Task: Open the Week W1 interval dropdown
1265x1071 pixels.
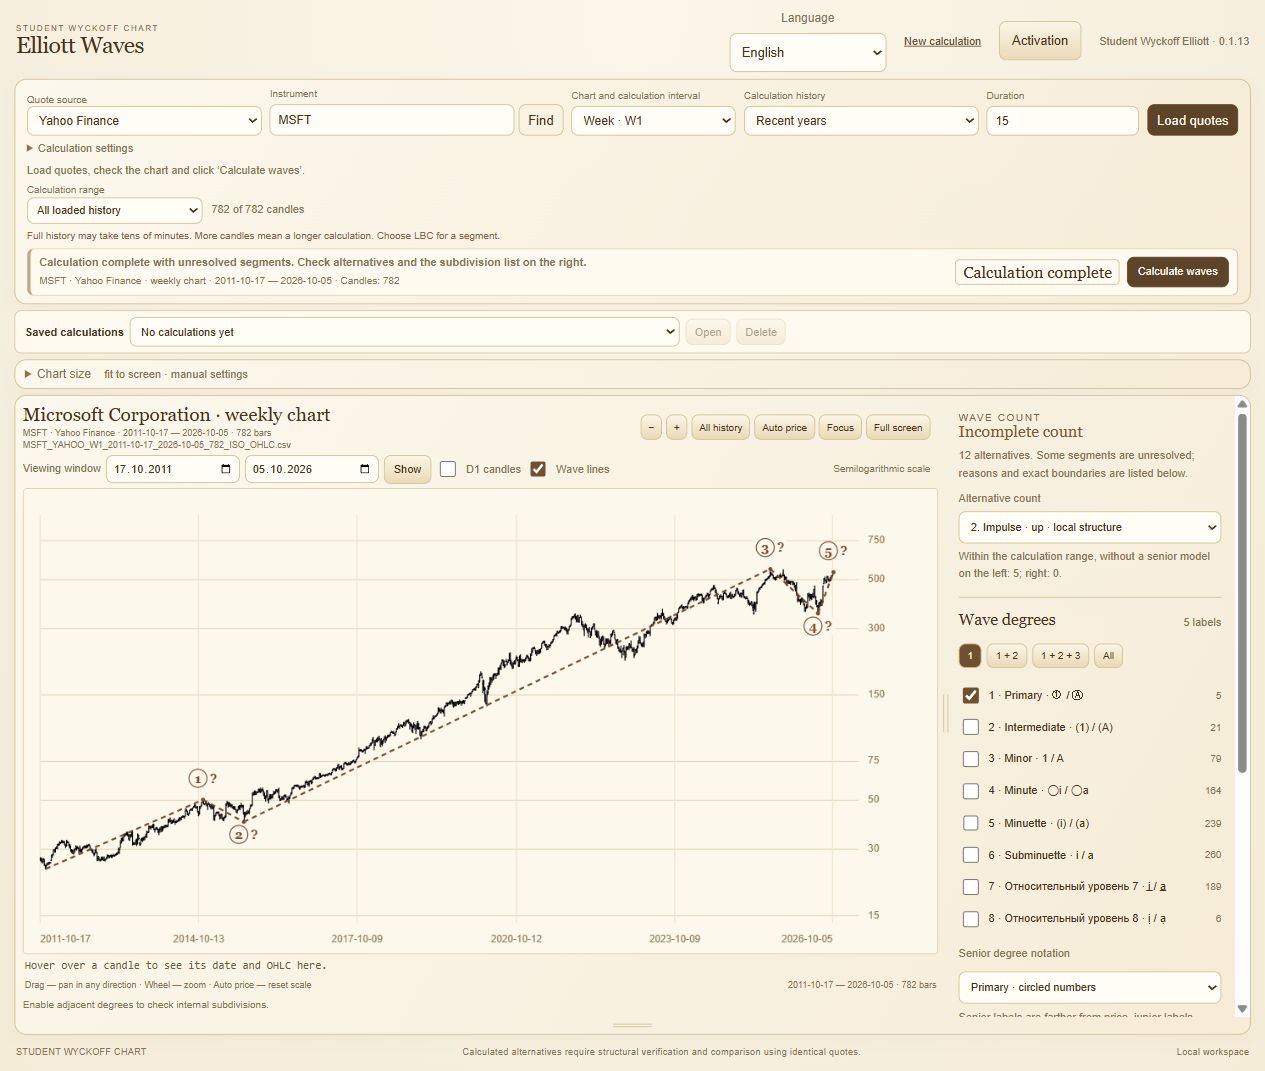Action: coord(653,121)
